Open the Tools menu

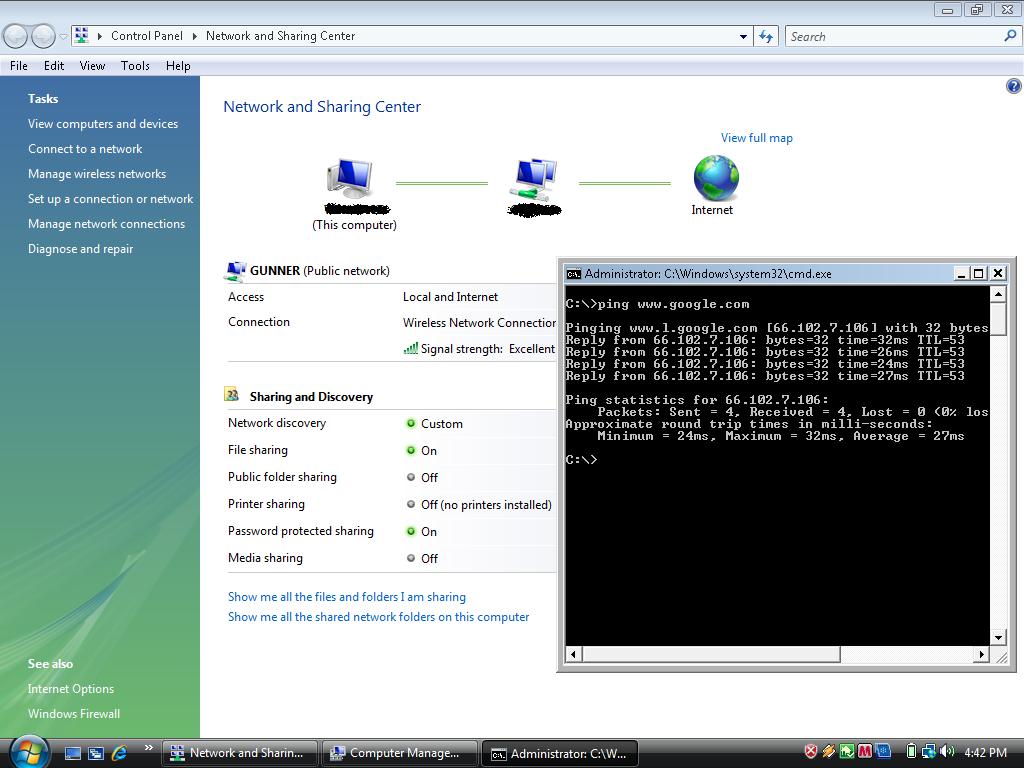(135, 66)
